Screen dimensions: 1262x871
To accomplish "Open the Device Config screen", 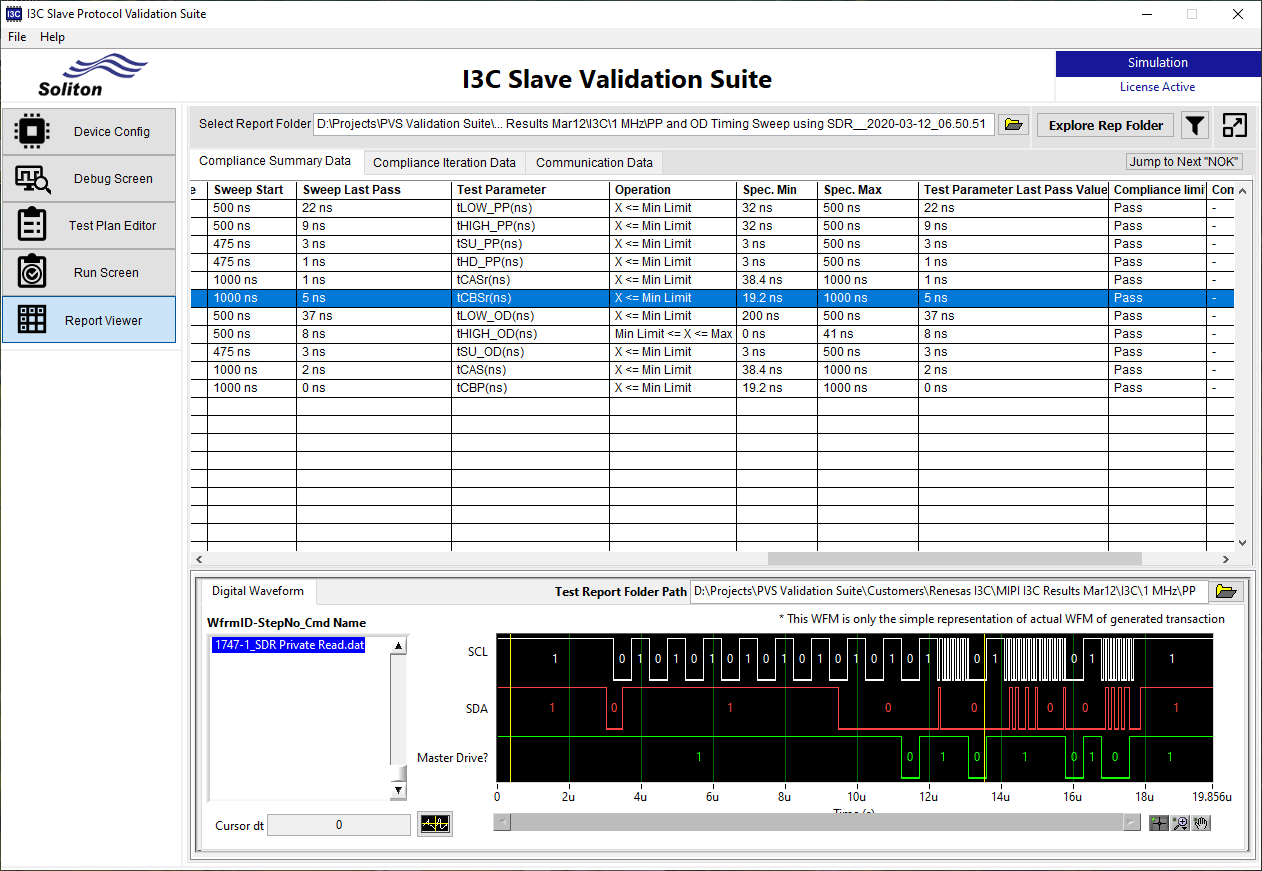I will 88,131.
